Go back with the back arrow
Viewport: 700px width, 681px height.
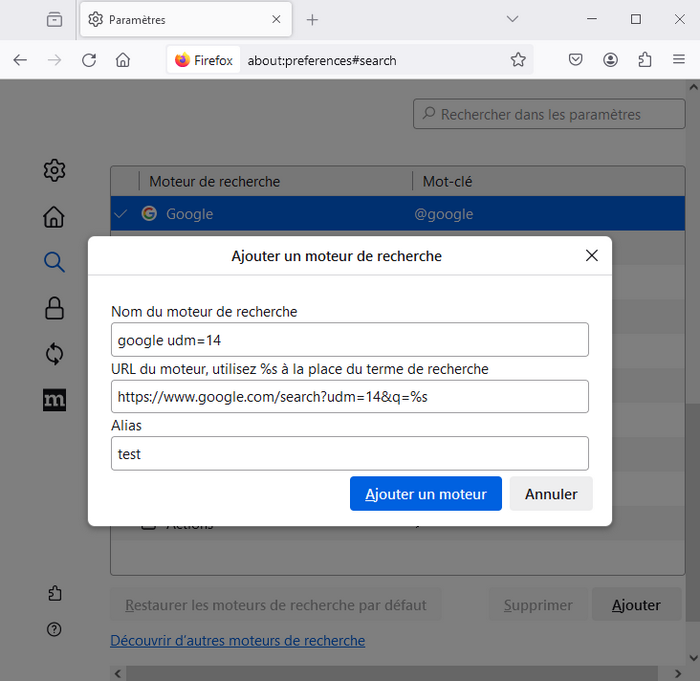(20, 60)
